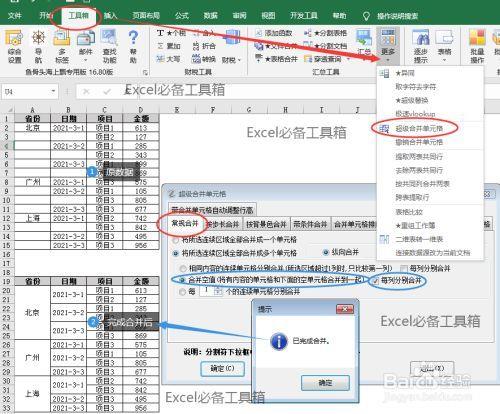Open the 综合设置 settings icon

pyautogui.click(x=14, y=46)
